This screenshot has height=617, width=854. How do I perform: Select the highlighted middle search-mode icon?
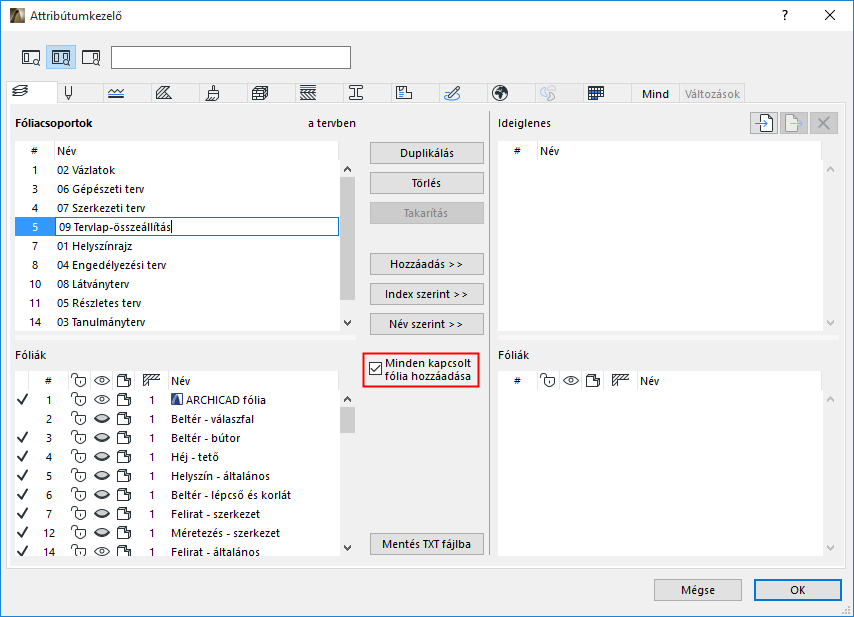click(x=61, y=57)
